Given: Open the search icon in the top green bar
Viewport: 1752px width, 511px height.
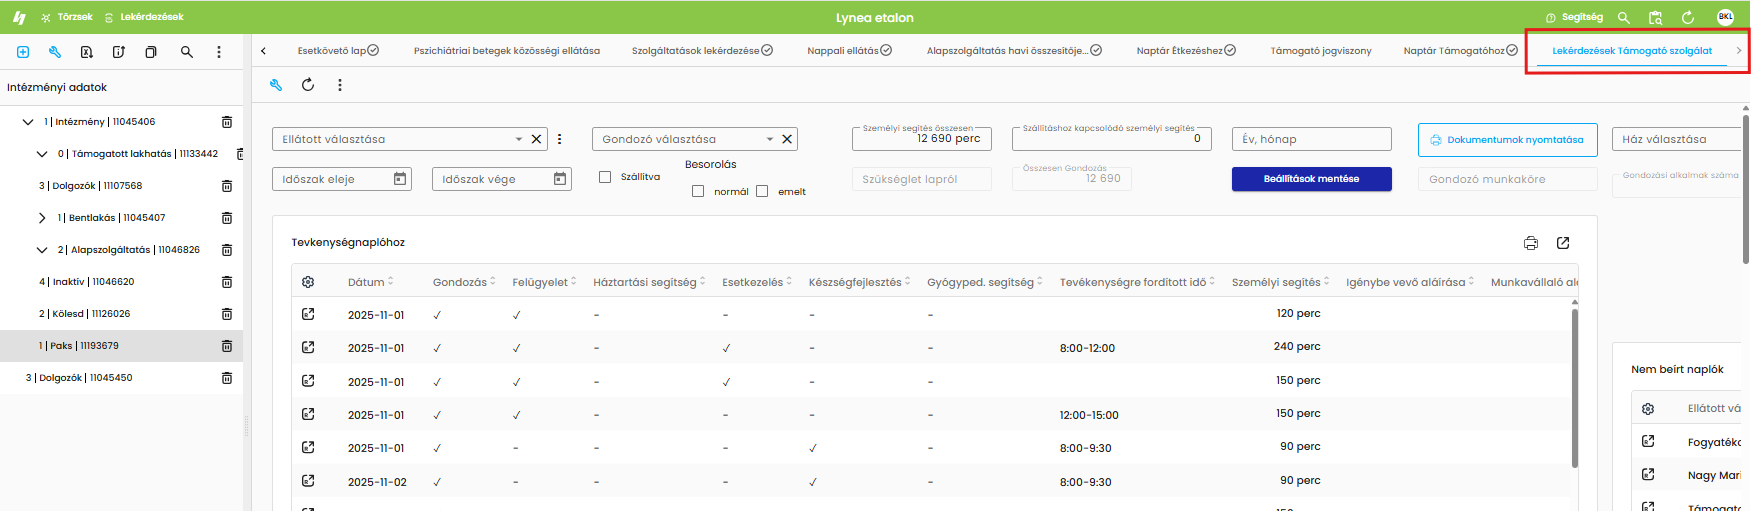Looking at the screenshot, I should [1624, 17].
